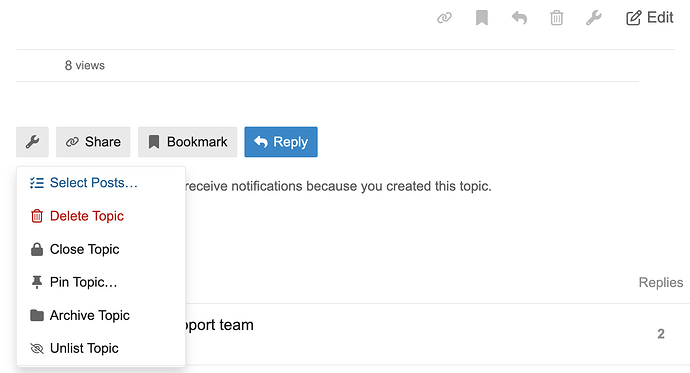Open post admin actions wrench in the top row
Image resolution: width=690 pixels, height=373 pixels.
click(x=594, y=18)
